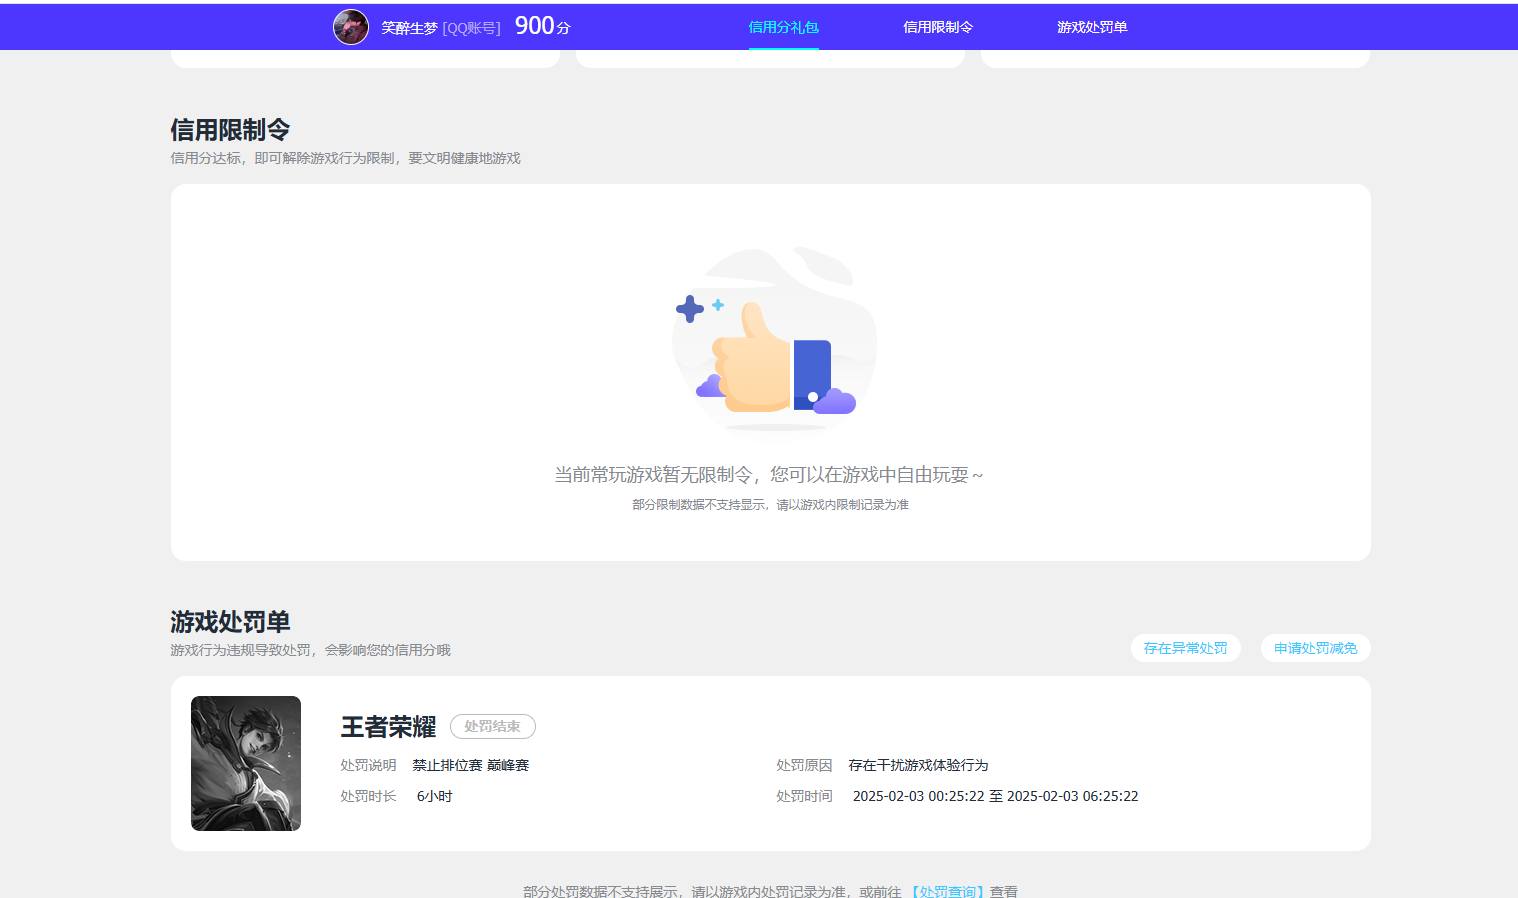Screen dimensions: 1518x898
Task: Click the 存在异常处罚 button
Action: coord(1186,648)
